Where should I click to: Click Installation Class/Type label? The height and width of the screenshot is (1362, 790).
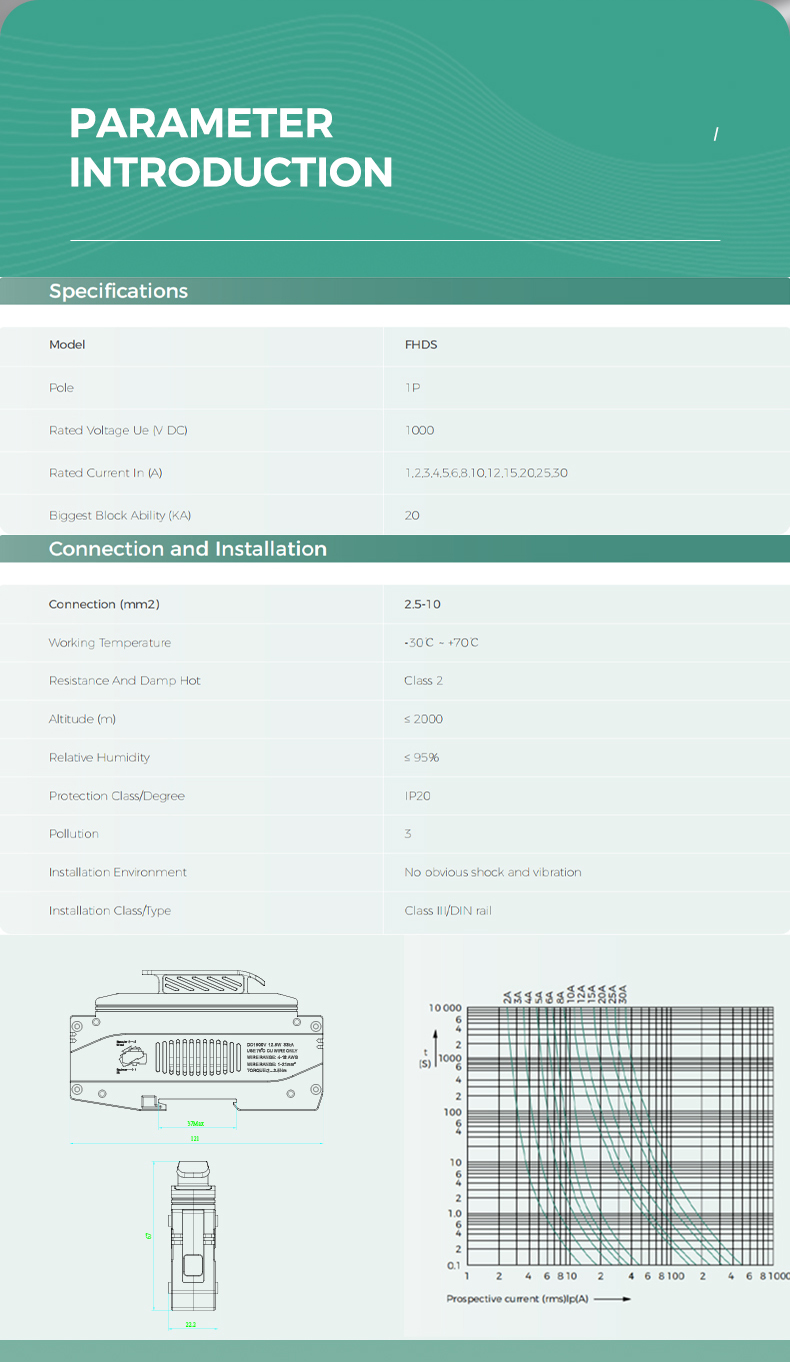(x=110, y=911)
